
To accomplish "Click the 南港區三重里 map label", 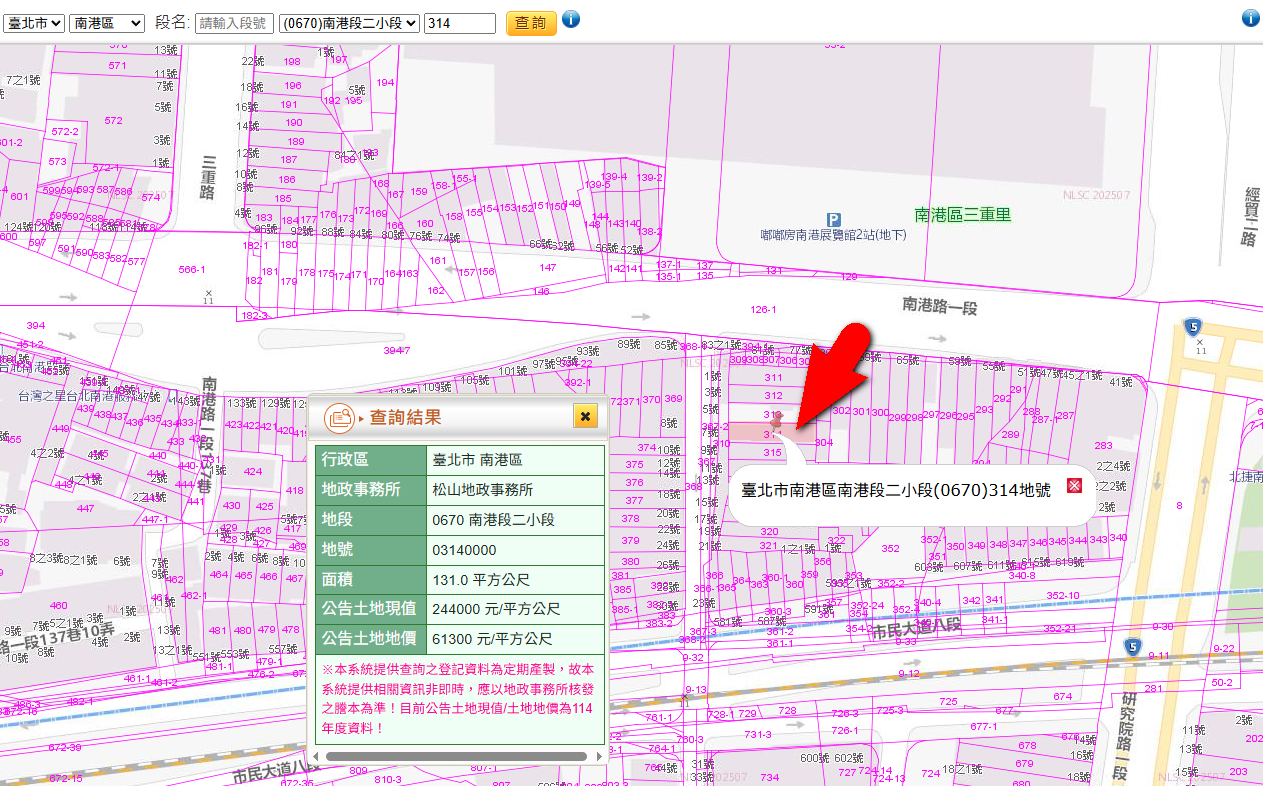I will 963,214.
